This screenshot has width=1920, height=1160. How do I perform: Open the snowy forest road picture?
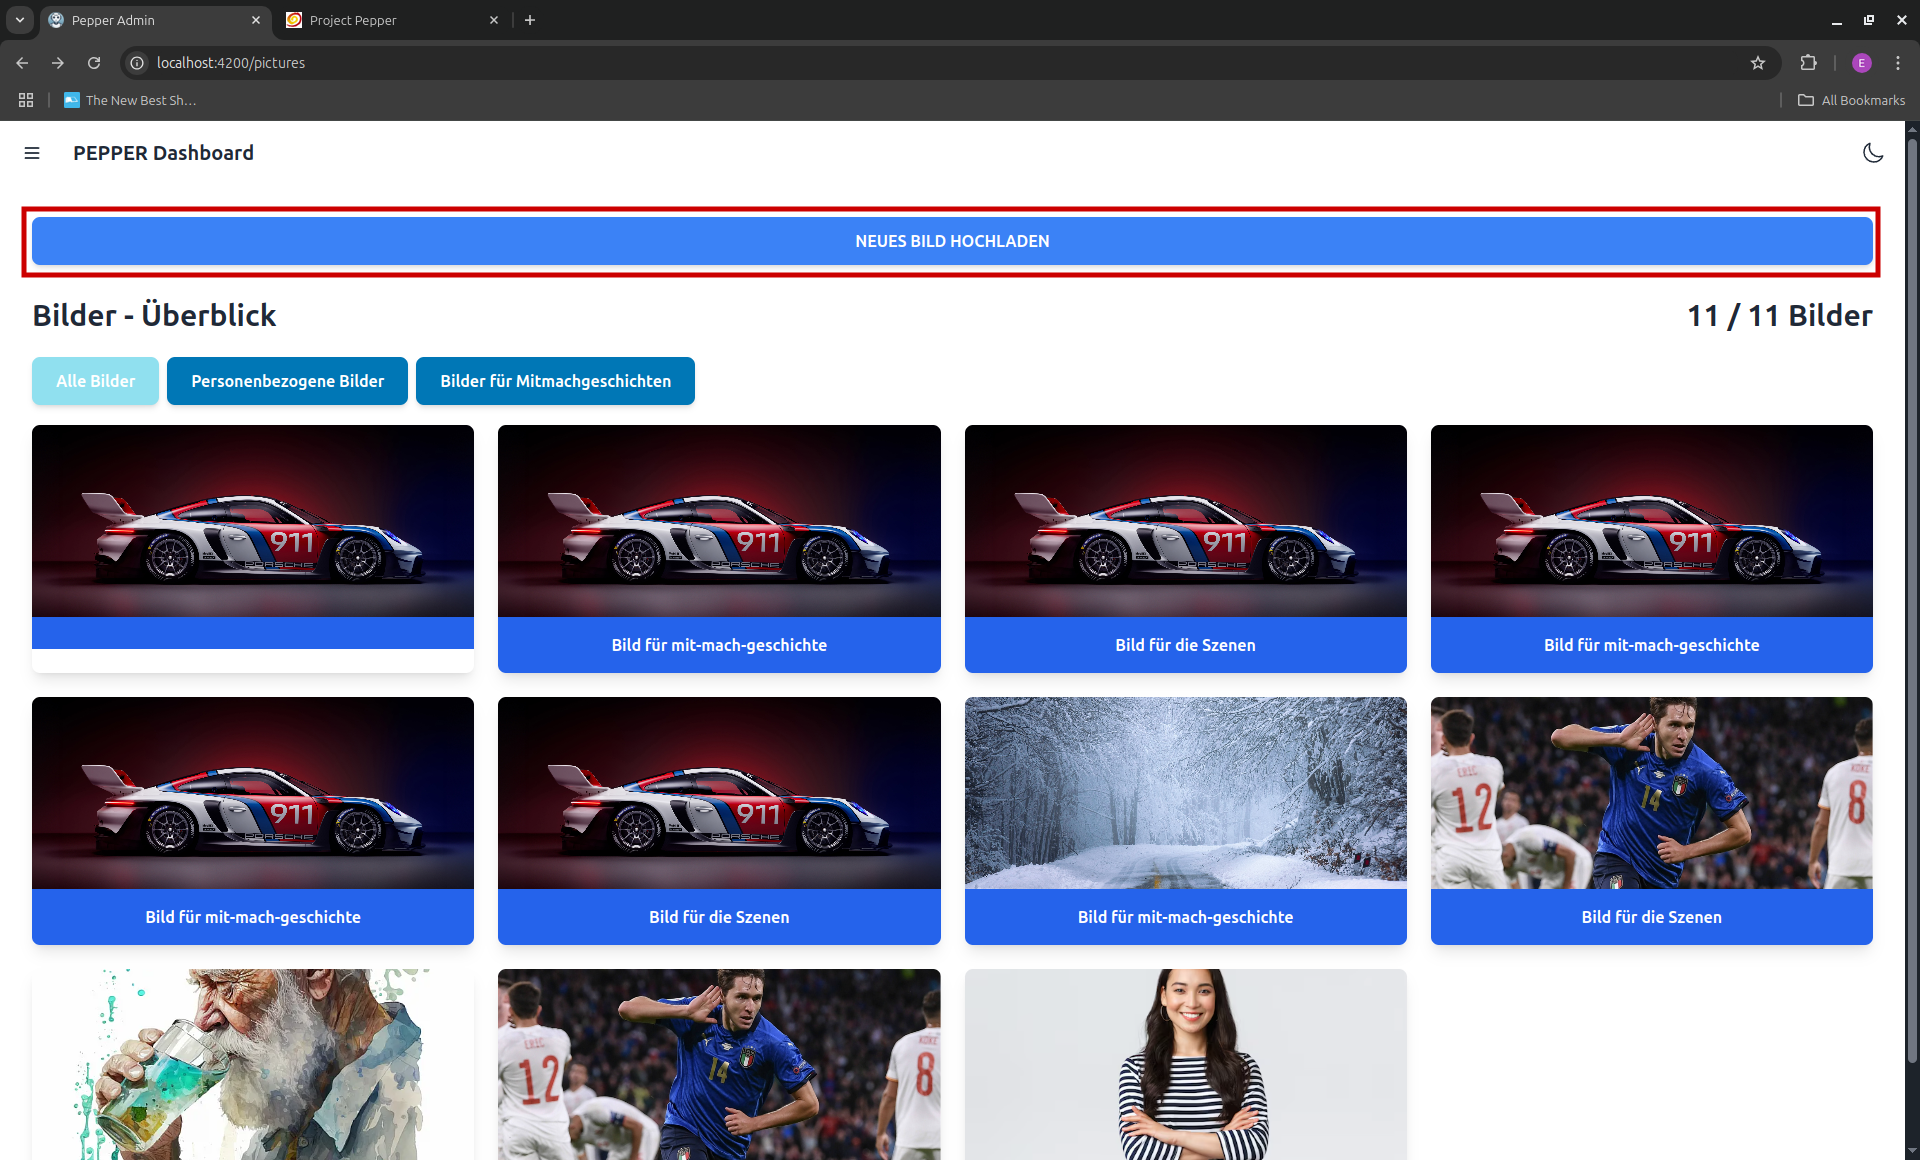click(x=1185, y=793)
